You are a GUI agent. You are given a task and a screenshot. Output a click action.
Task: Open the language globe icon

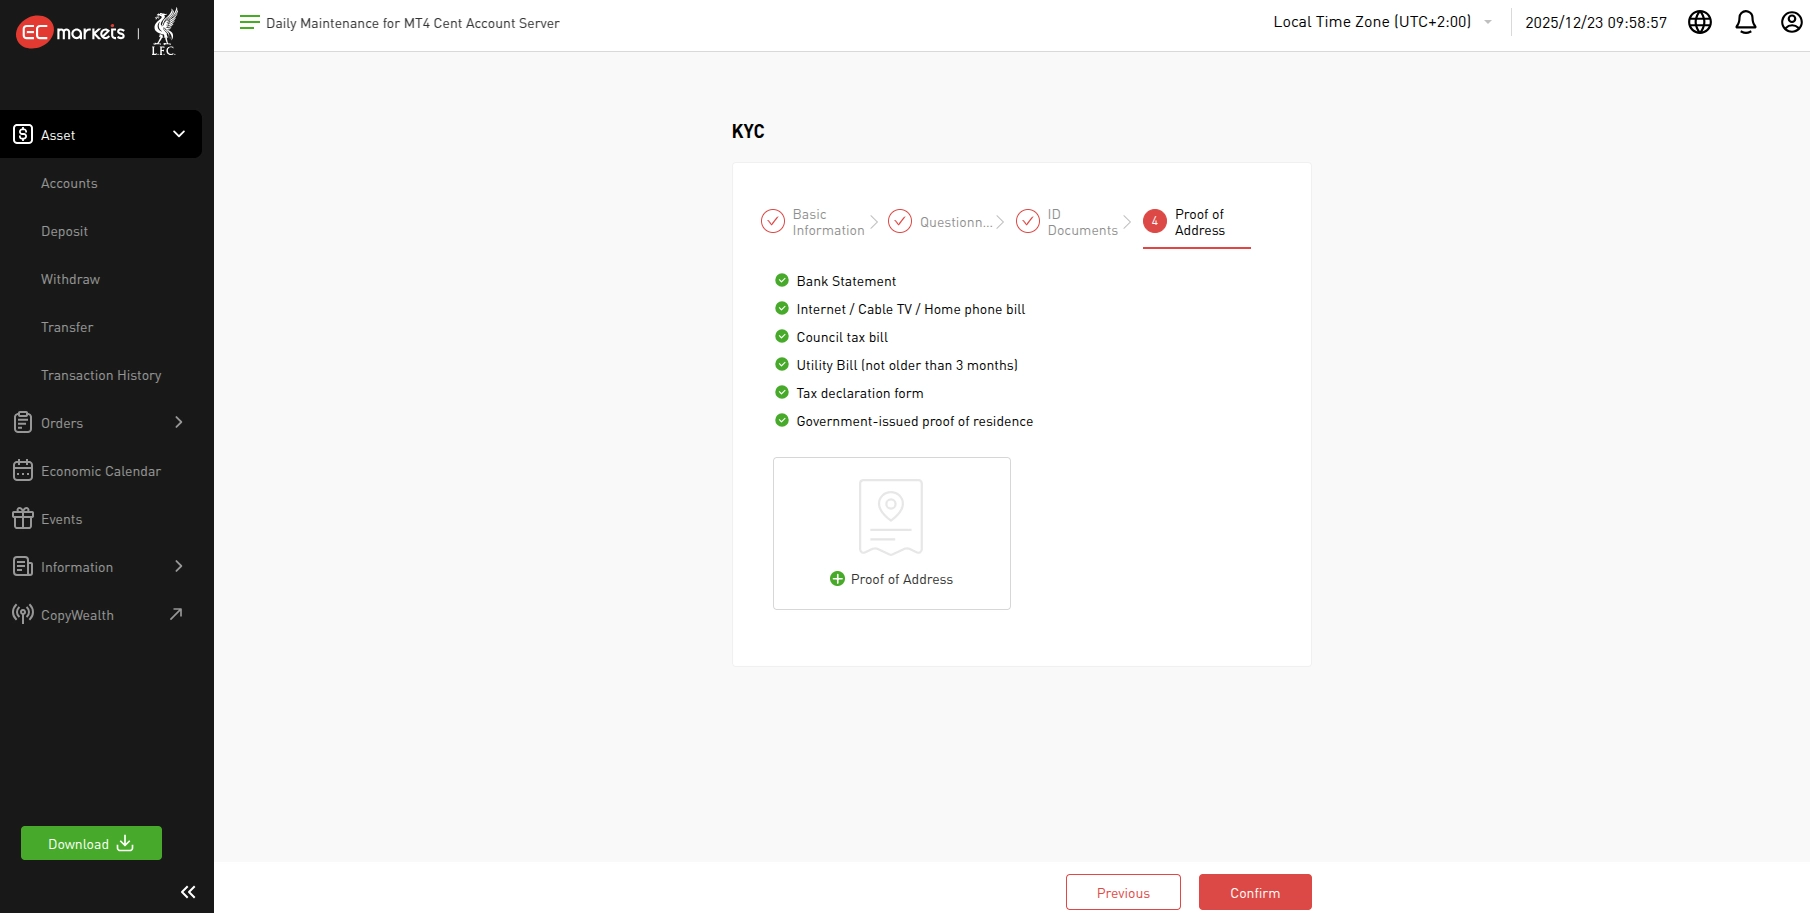(x=1699, y=22)
